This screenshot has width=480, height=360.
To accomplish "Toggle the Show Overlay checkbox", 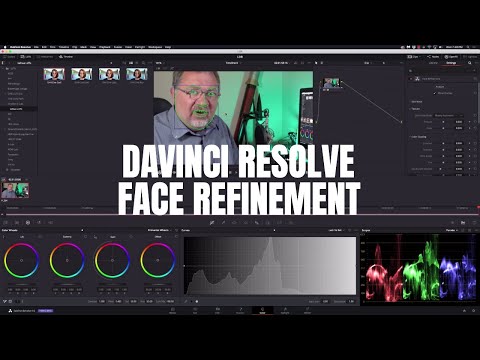I will [435, 93].
